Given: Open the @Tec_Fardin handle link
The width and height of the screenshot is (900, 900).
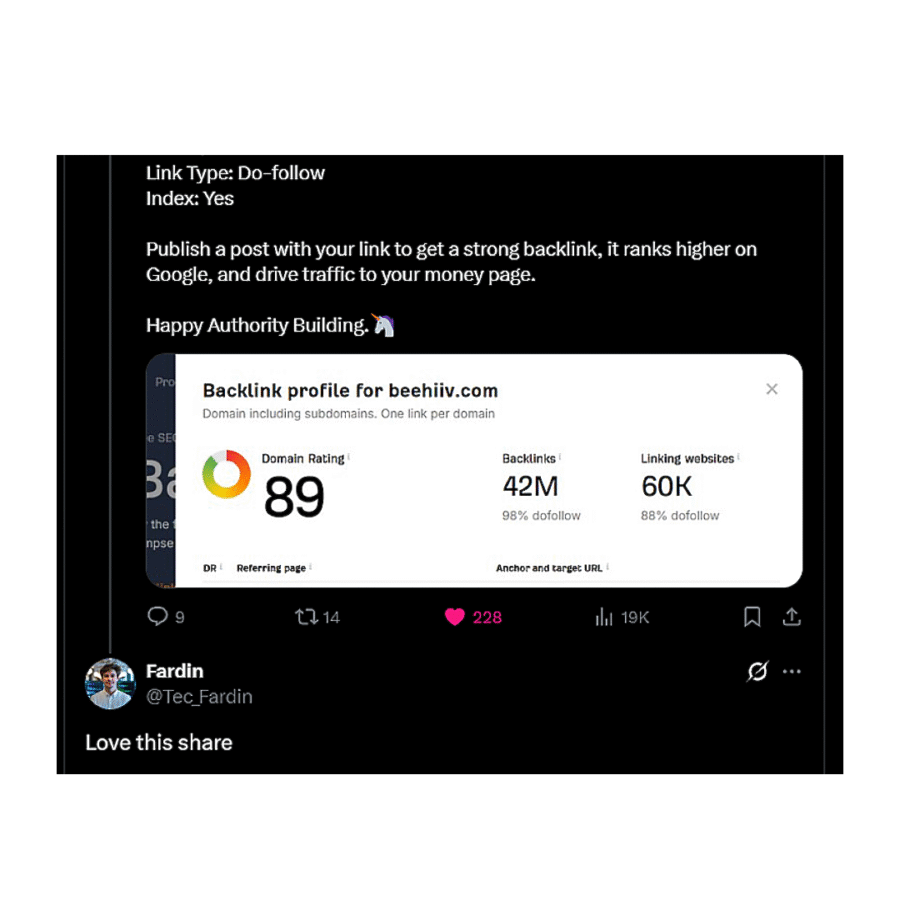Looking at the screenshot, I should pyautogui.click(x=199, y=696).
